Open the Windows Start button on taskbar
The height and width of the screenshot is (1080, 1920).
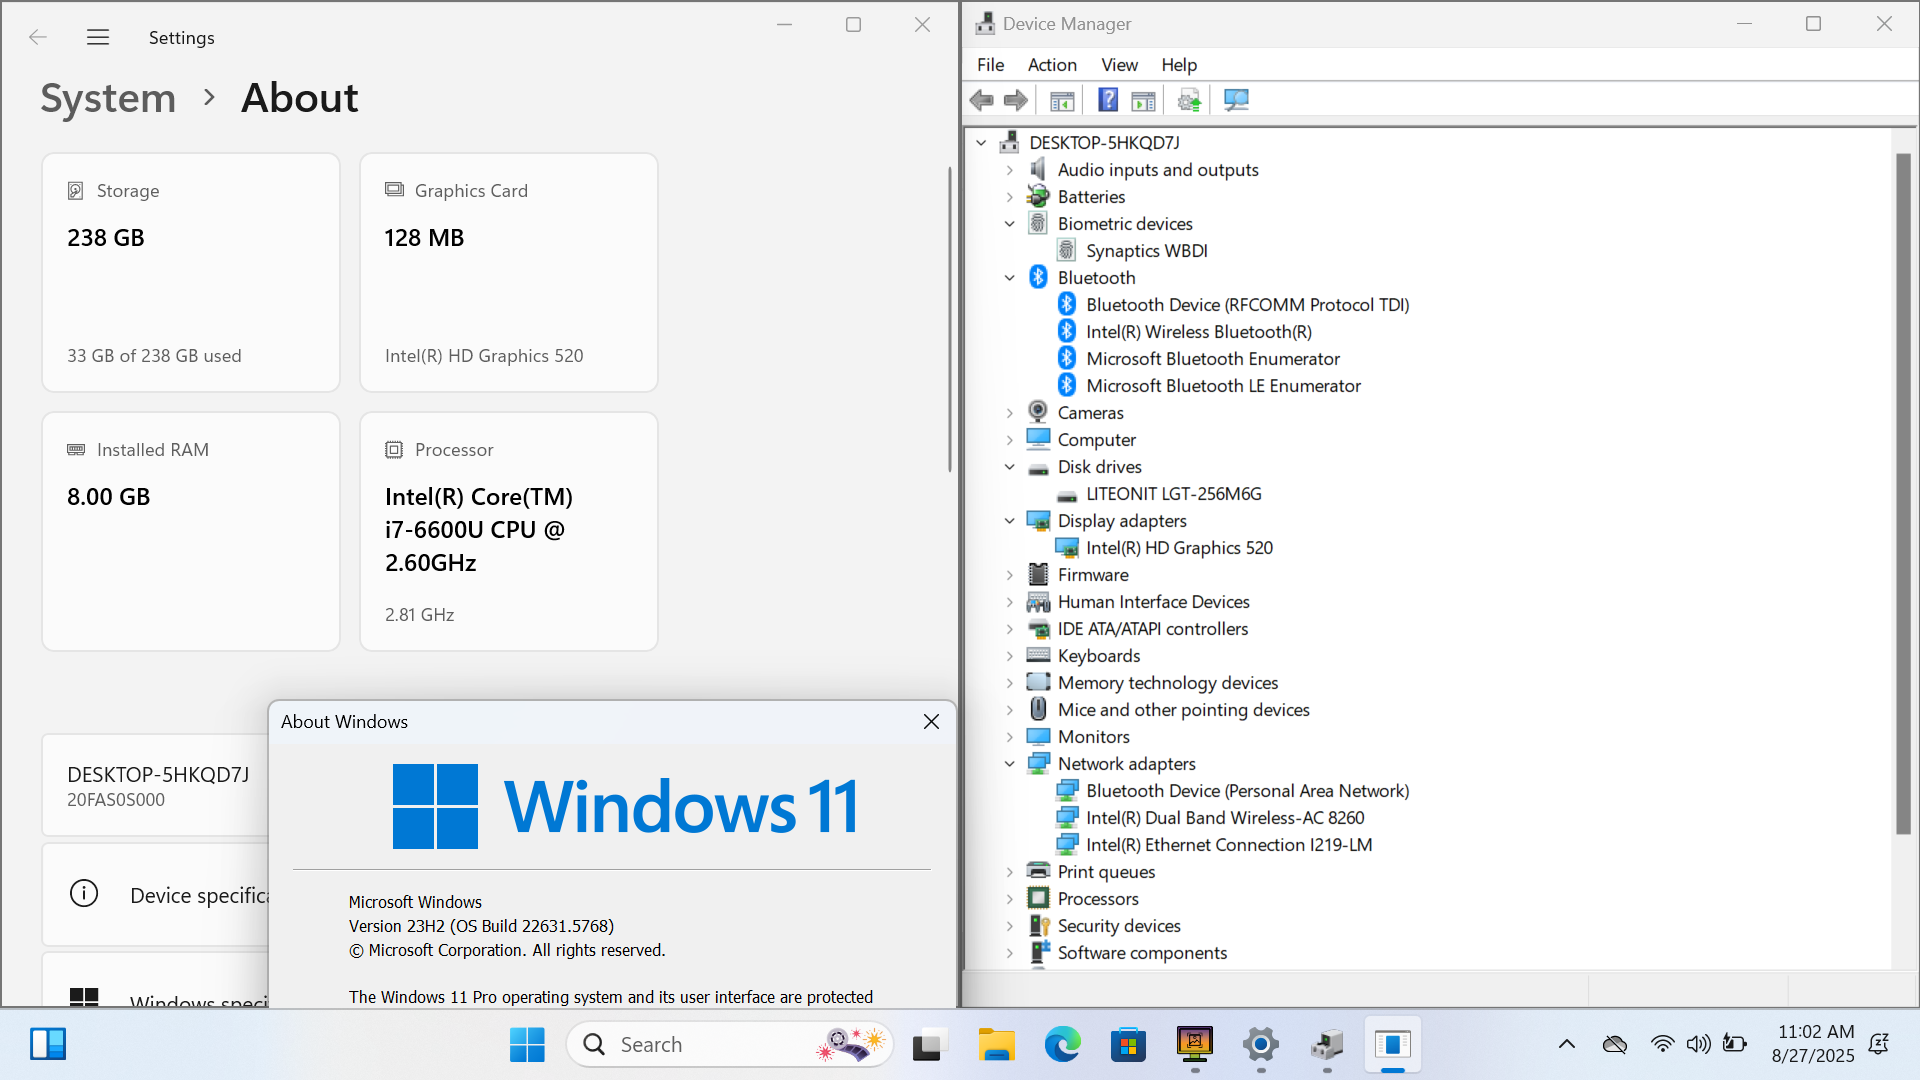tap(527, 1045)
